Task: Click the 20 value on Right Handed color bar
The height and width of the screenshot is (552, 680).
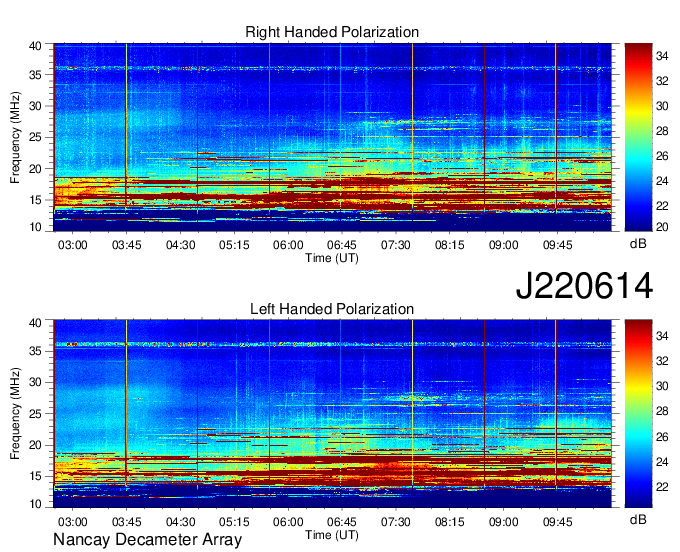Action: pyautogui.click(x=662, y=227)
